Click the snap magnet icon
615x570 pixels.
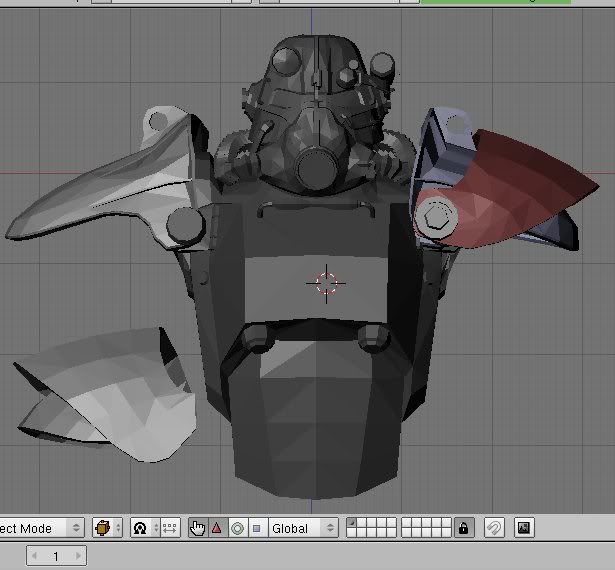coord(494,528)
